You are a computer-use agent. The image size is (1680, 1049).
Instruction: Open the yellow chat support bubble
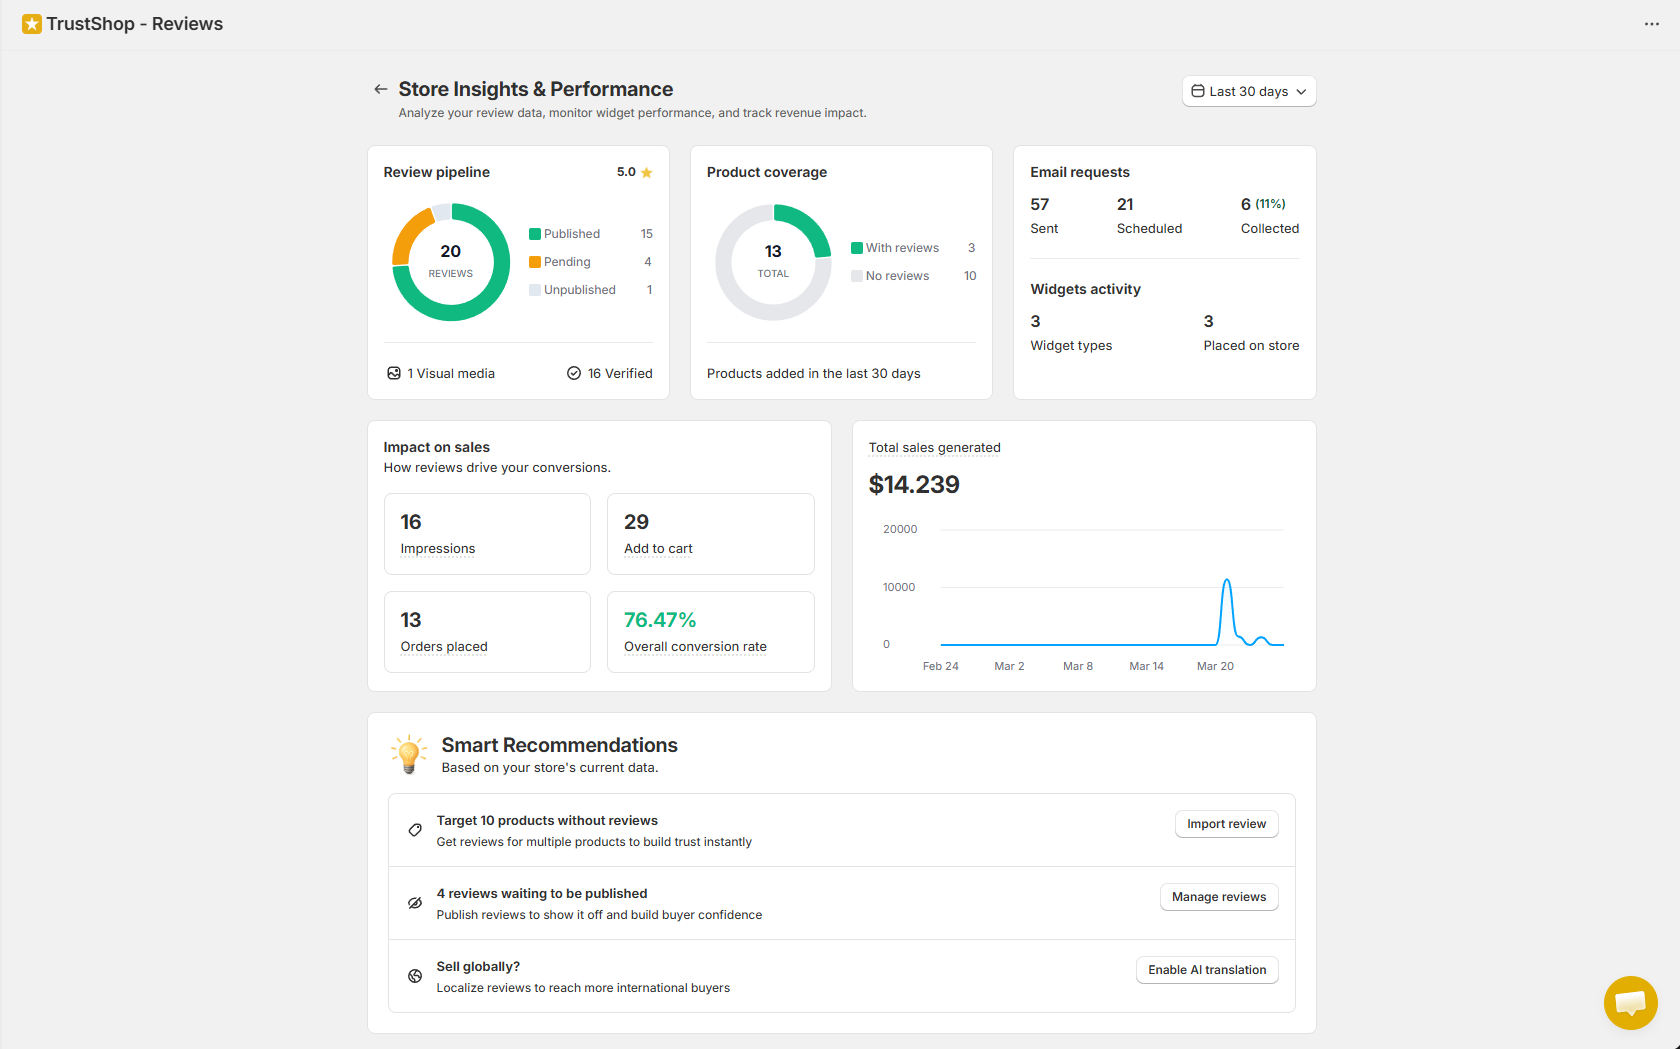pos(1630,1002)
